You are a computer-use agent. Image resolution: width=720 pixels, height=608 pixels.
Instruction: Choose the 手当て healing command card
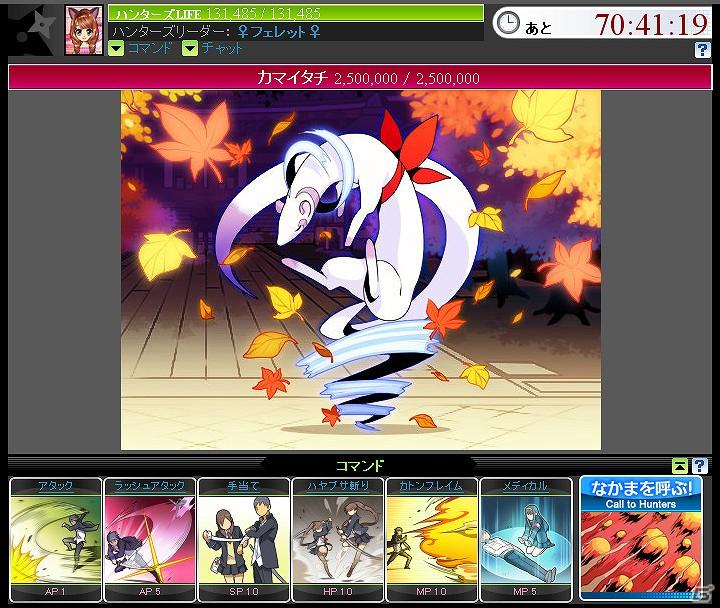(x=244, y=540)
